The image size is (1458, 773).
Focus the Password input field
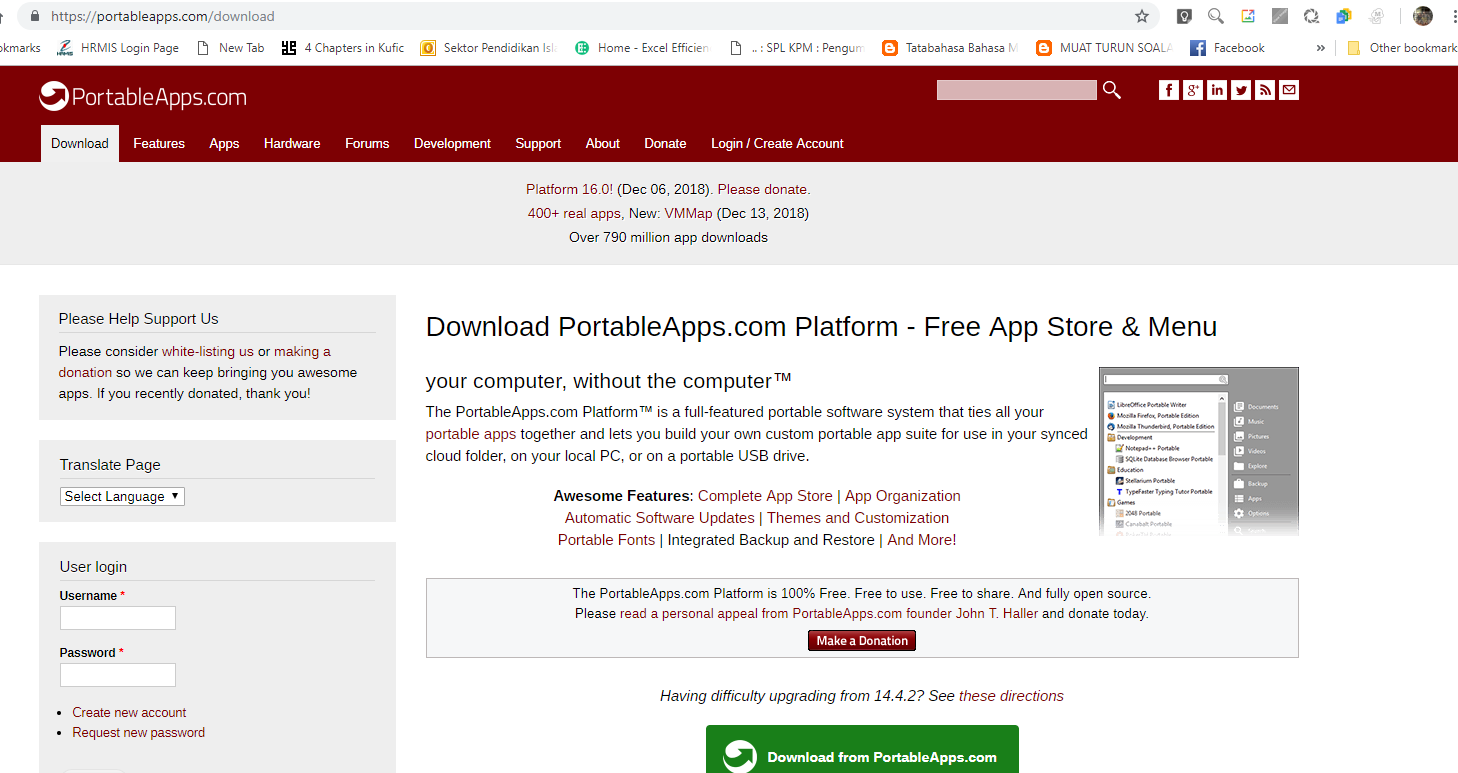pos(118,675)
